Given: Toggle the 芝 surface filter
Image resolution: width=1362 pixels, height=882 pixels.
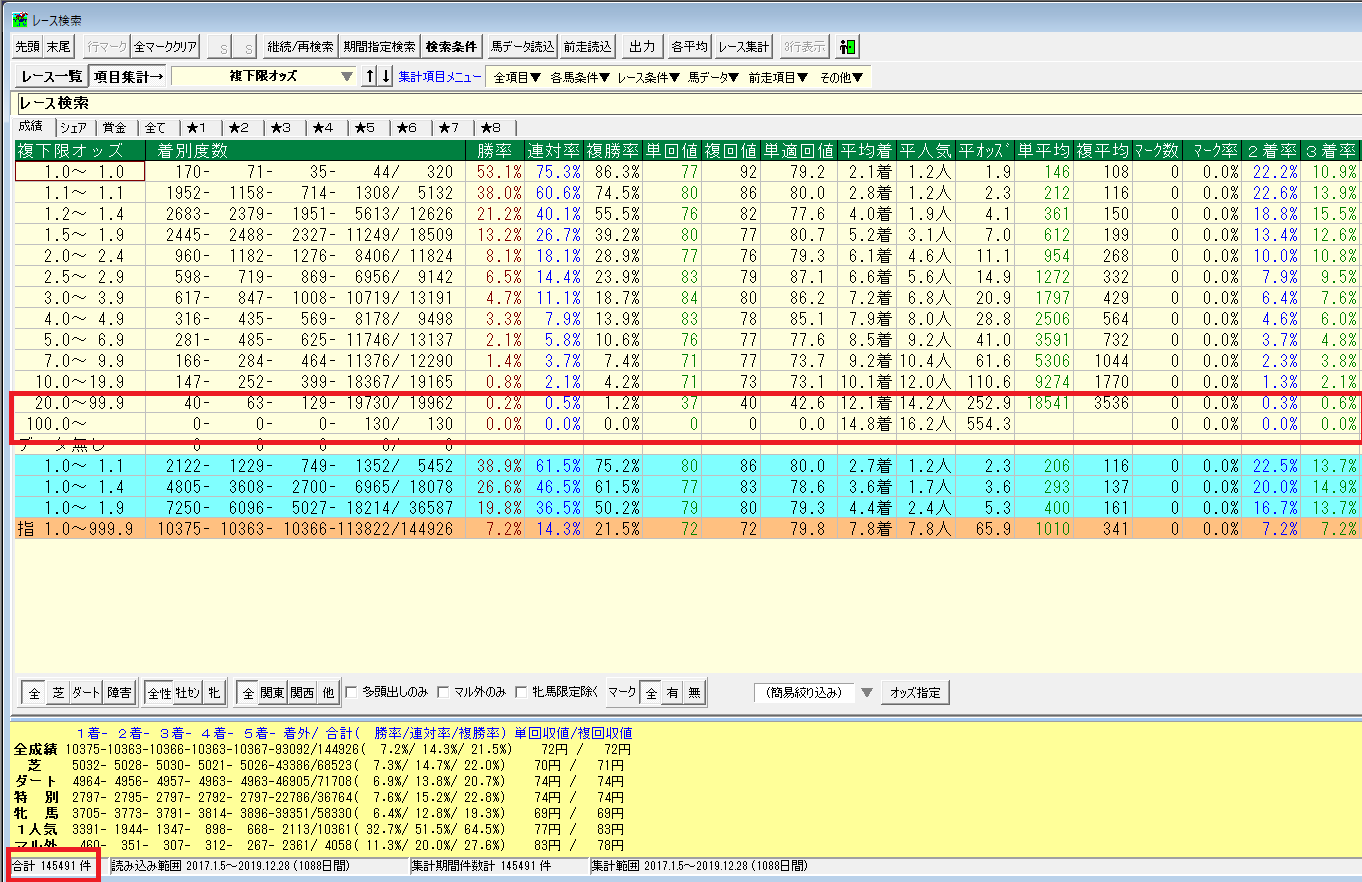Looking at the screenshot, I should point(56,692).
